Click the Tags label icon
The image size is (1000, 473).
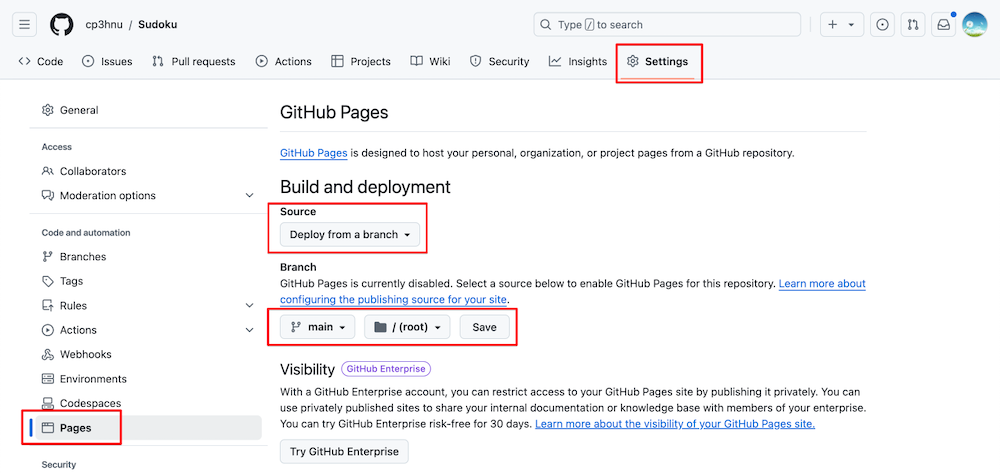[48, 280]
